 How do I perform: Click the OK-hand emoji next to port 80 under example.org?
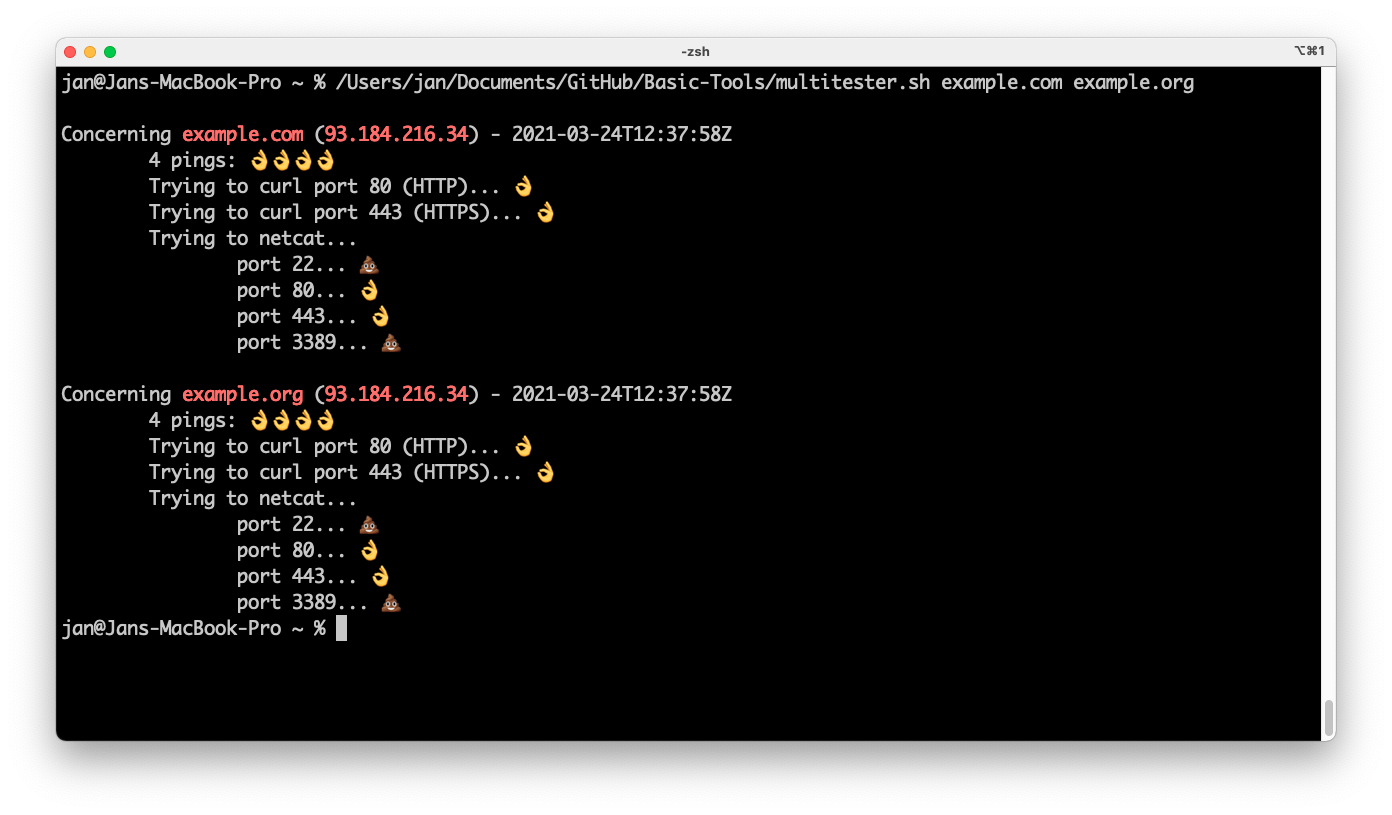pos(369,550)
